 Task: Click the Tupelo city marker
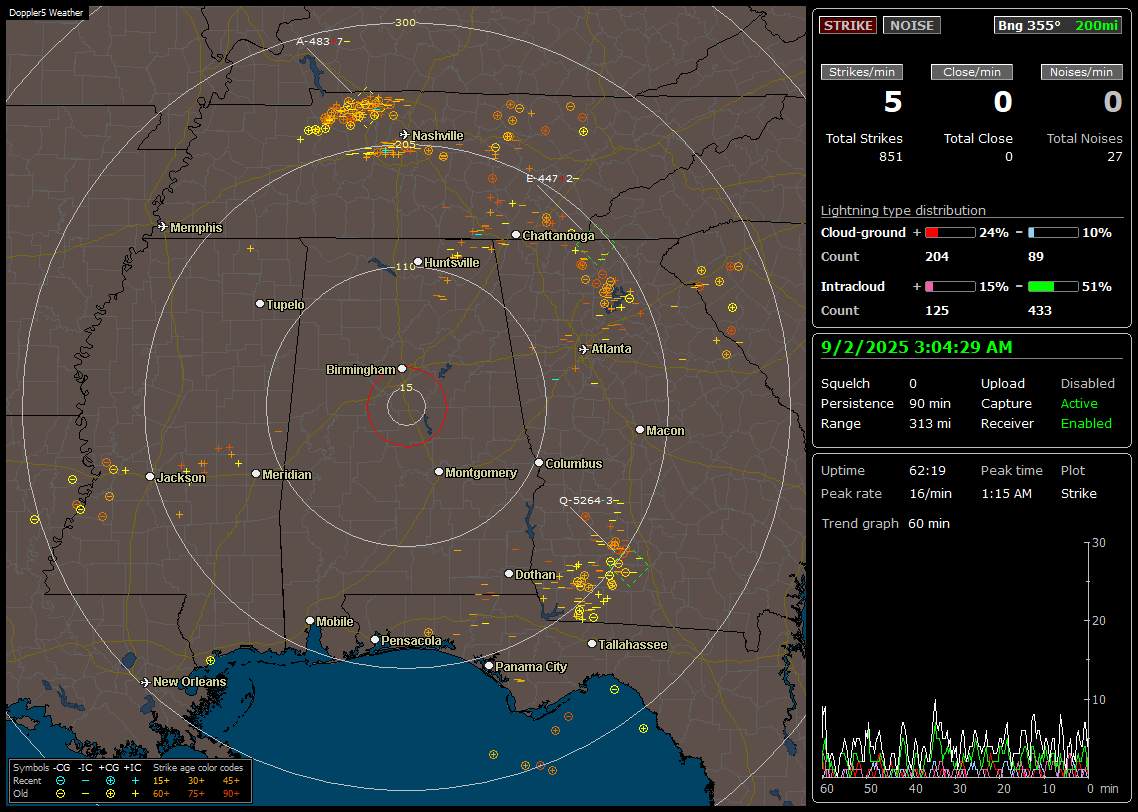[260, 303]
